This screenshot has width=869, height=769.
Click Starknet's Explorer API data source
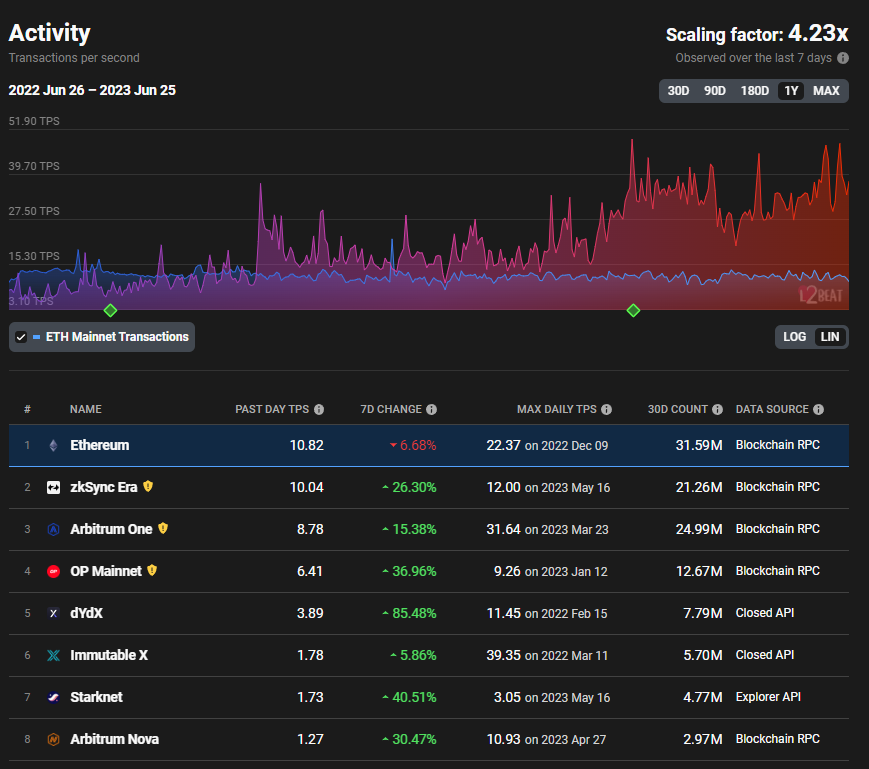pos(768,697)
